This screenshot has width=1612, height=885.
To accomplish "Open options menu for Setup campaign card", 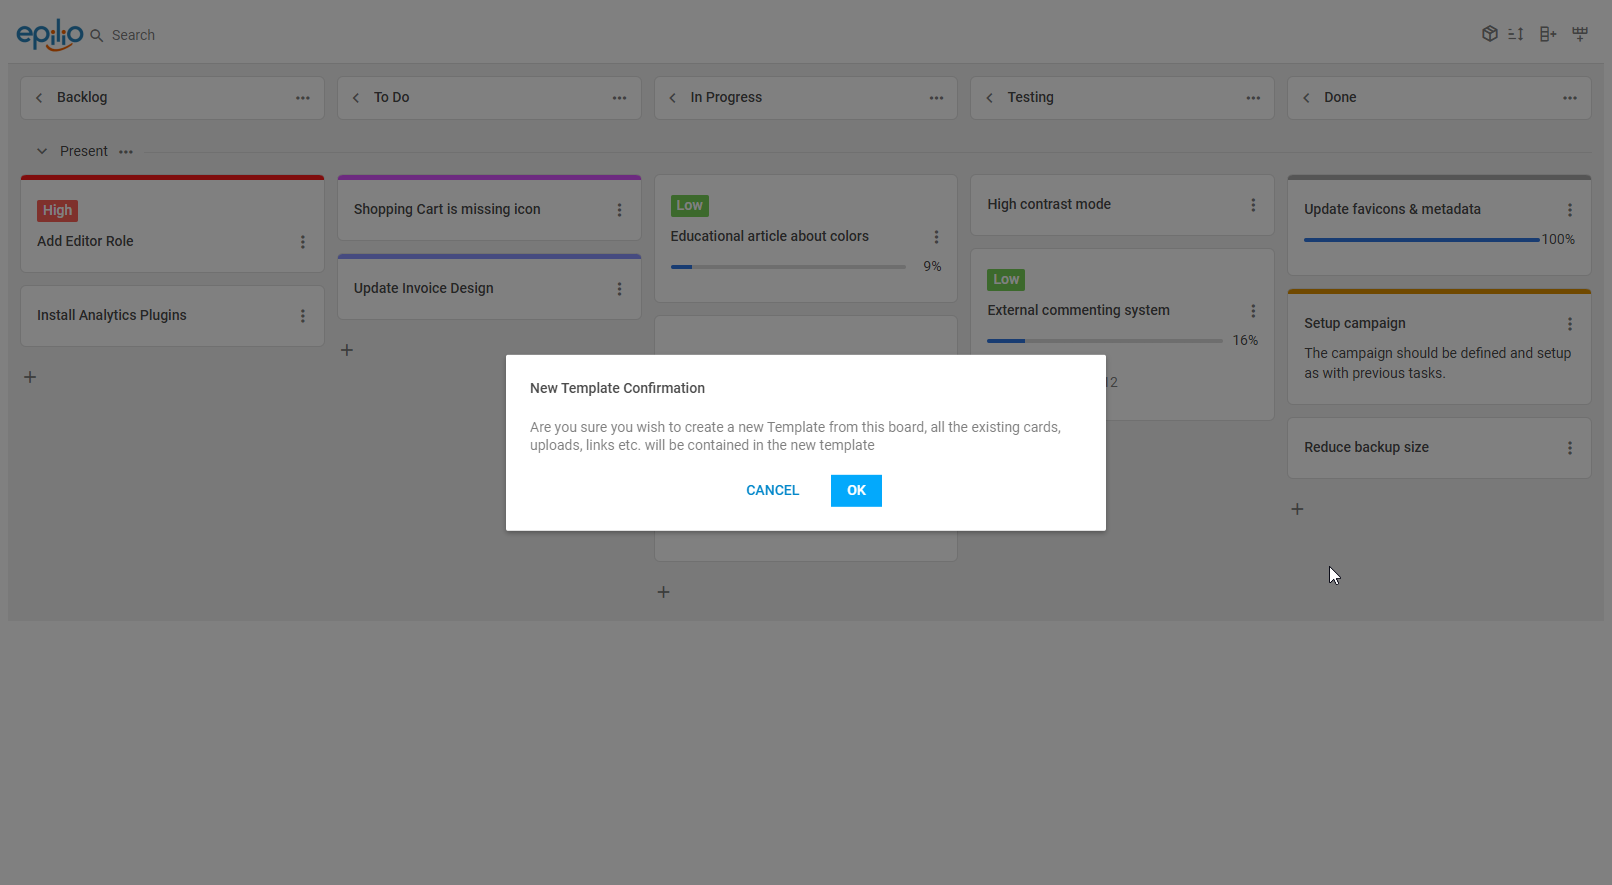I will point(1569,324).
